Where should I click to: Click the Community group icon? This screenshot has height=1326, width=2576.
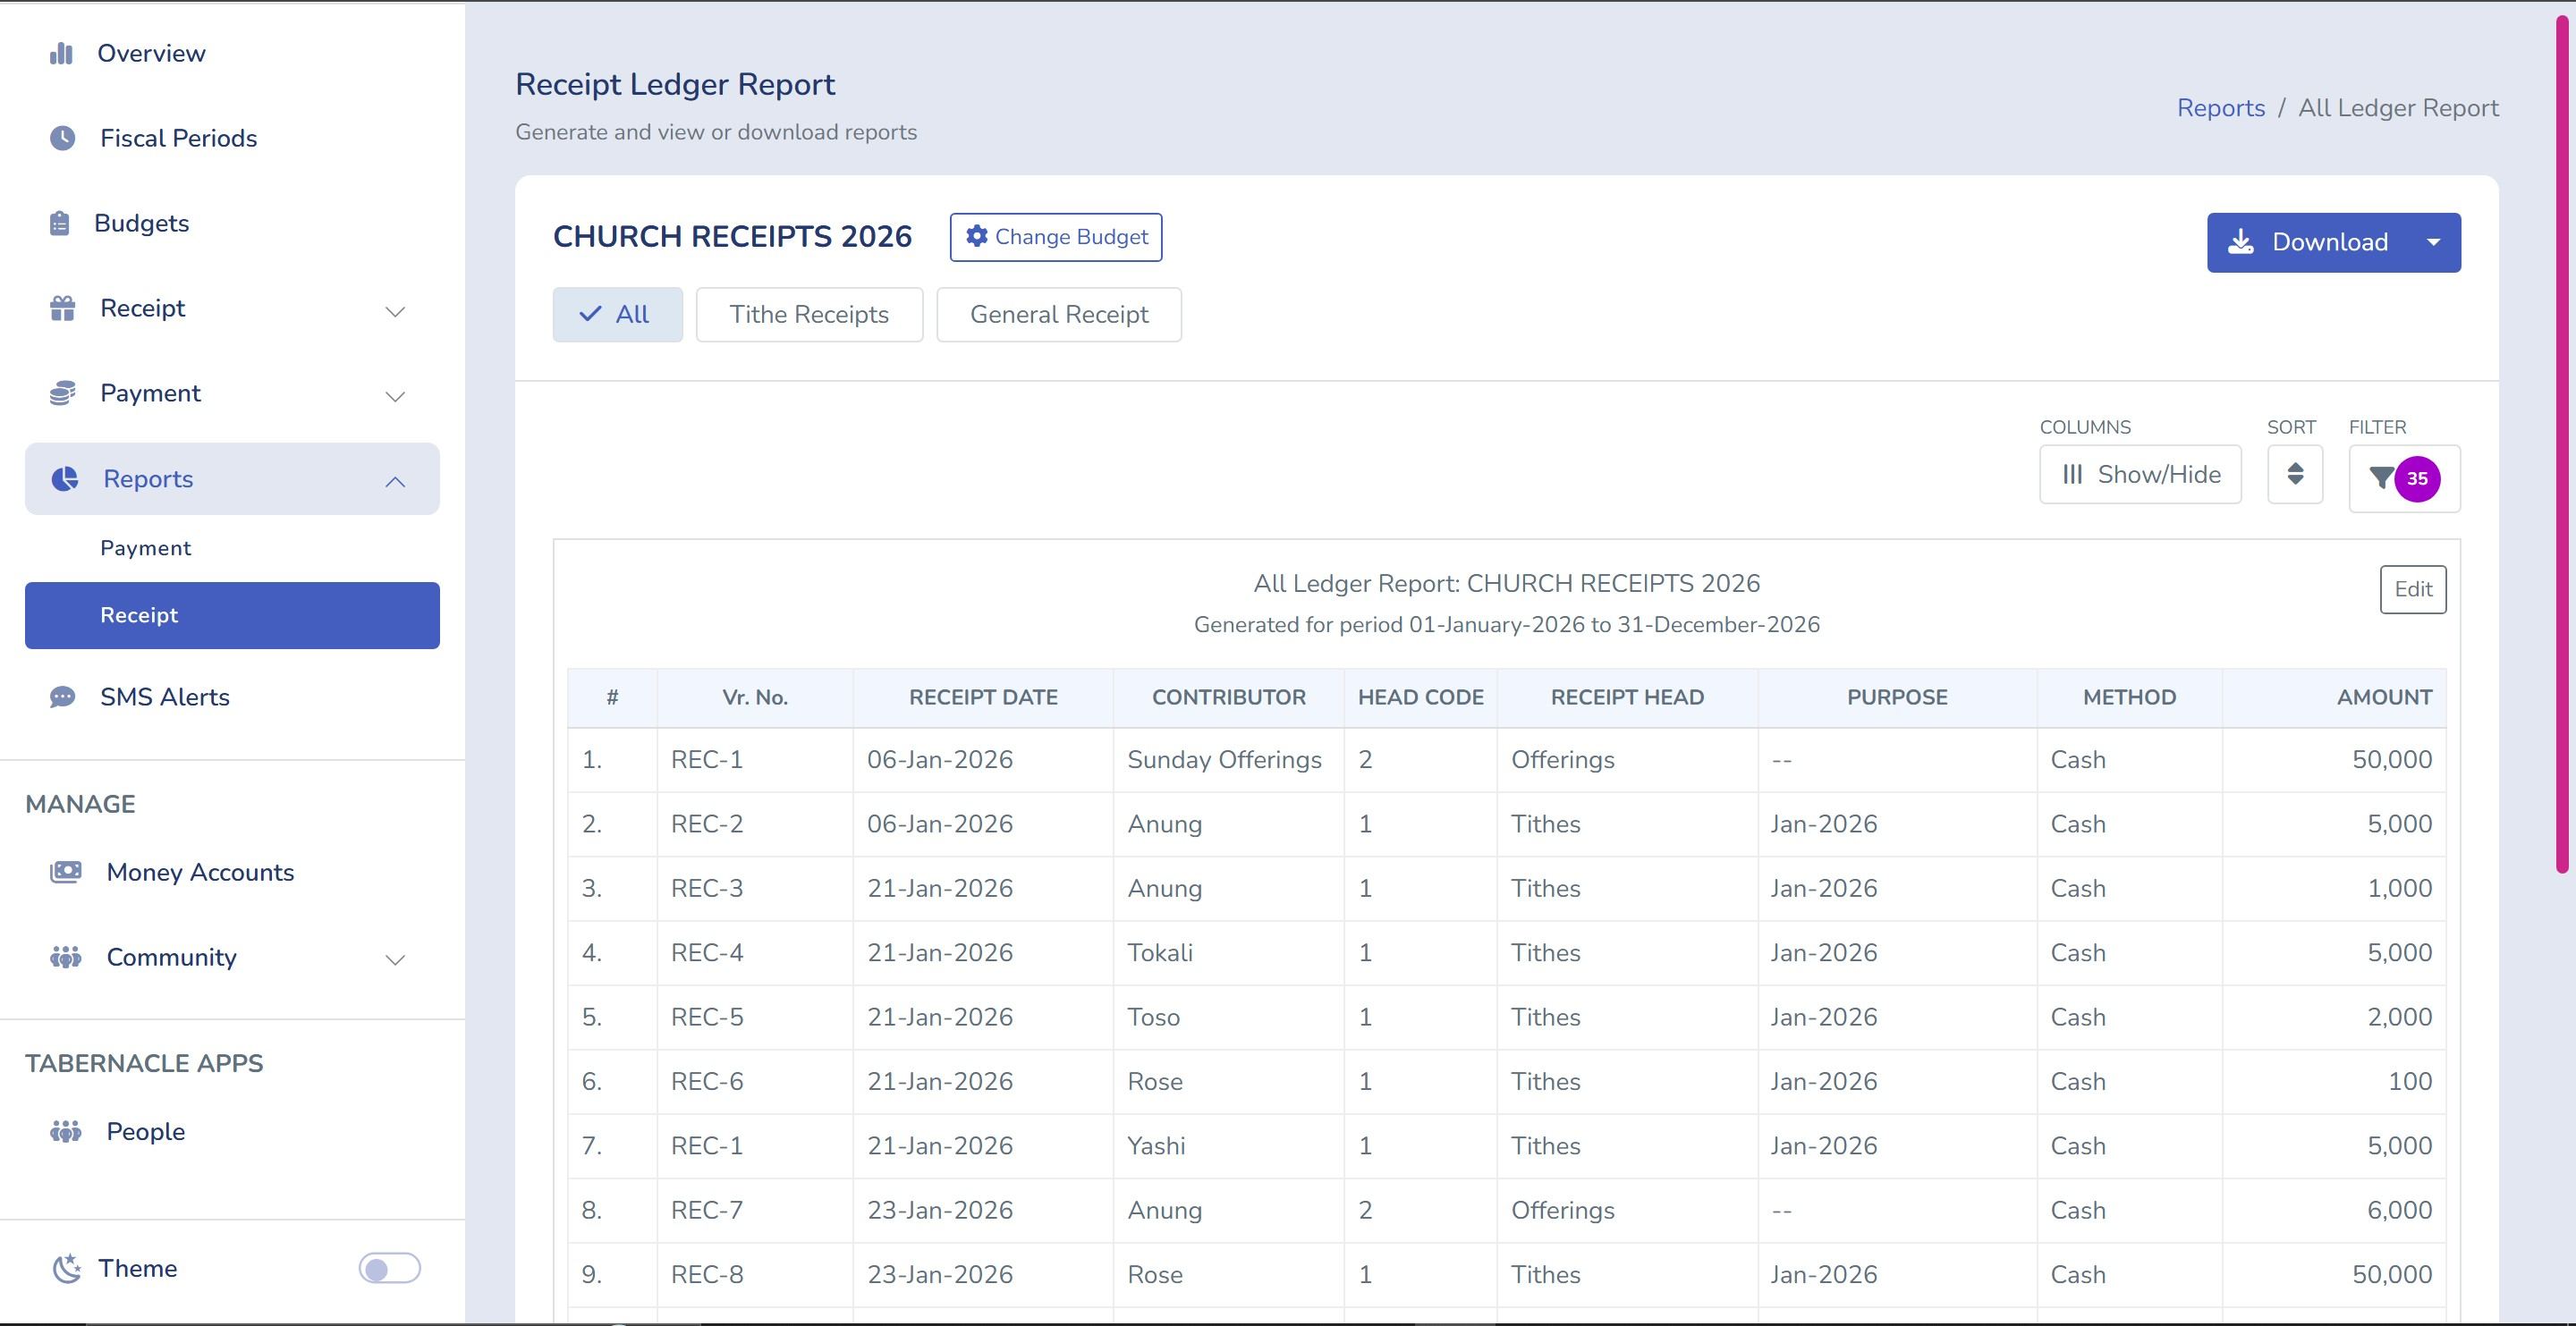tap(66, 957)
